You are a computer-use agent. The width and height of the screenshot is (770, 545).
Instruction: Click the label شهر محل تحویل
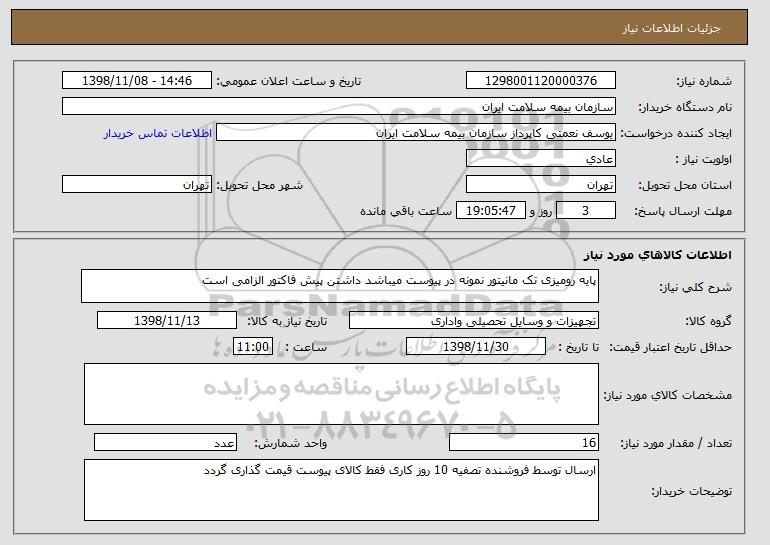[260, 186]
